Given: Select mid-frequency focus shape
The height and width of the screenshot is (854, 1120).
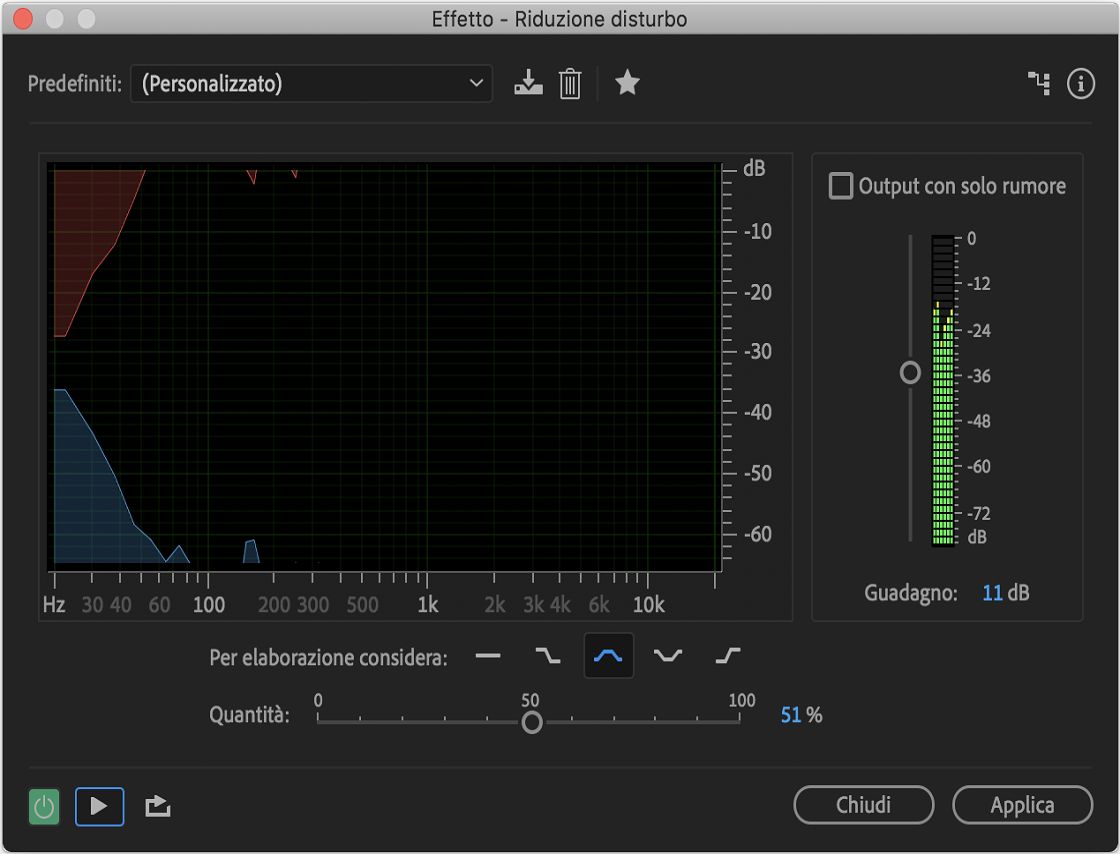Looking at the screenshot, I should 609,655.
